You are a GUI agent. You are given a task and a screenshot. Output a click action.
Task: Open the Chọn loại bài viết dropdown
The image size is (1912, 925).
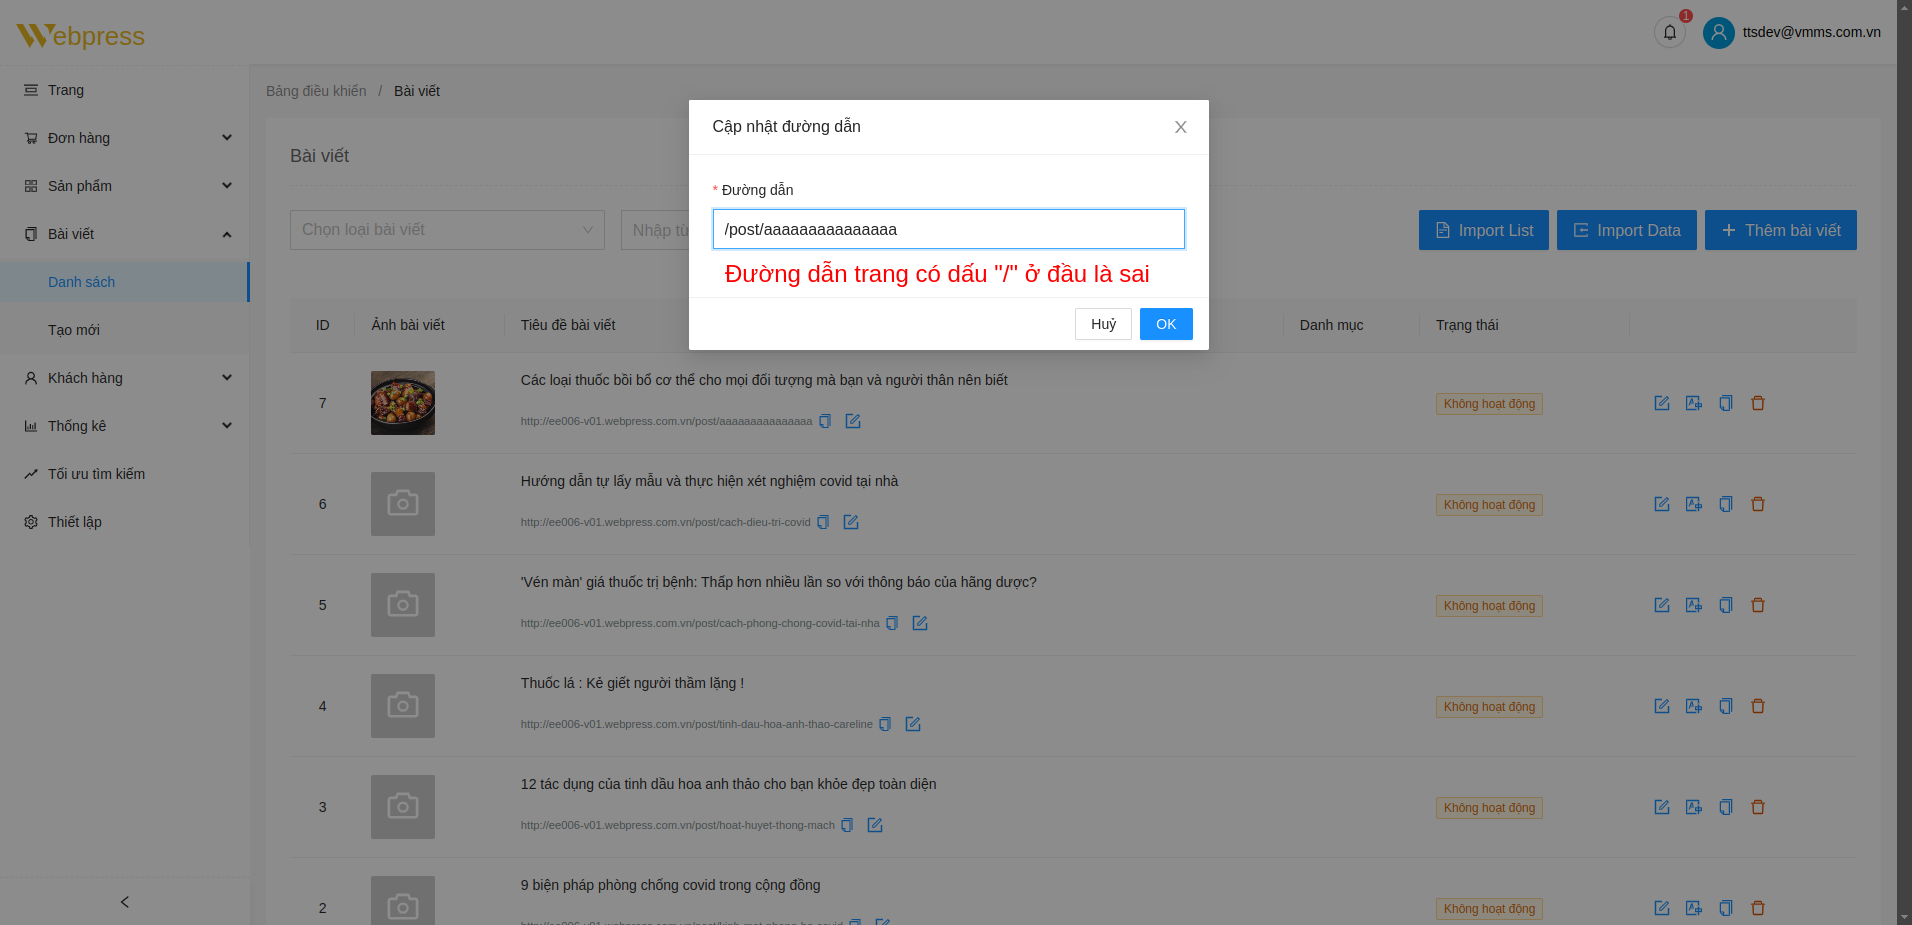click(x=447, y=230)
